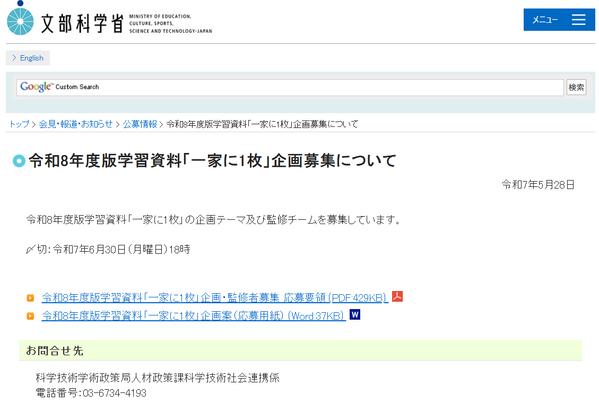
Task: Select department name 科学技術学術政策局人材政策課
Action: pos(110,378)
